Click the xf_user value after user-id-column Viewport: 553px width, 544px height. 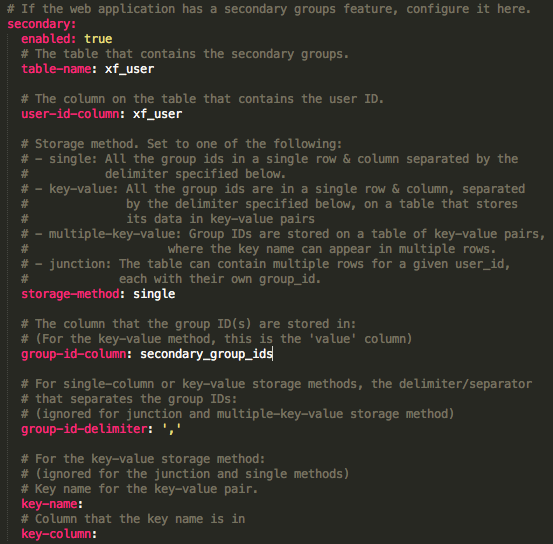click(x=157, y=114)
